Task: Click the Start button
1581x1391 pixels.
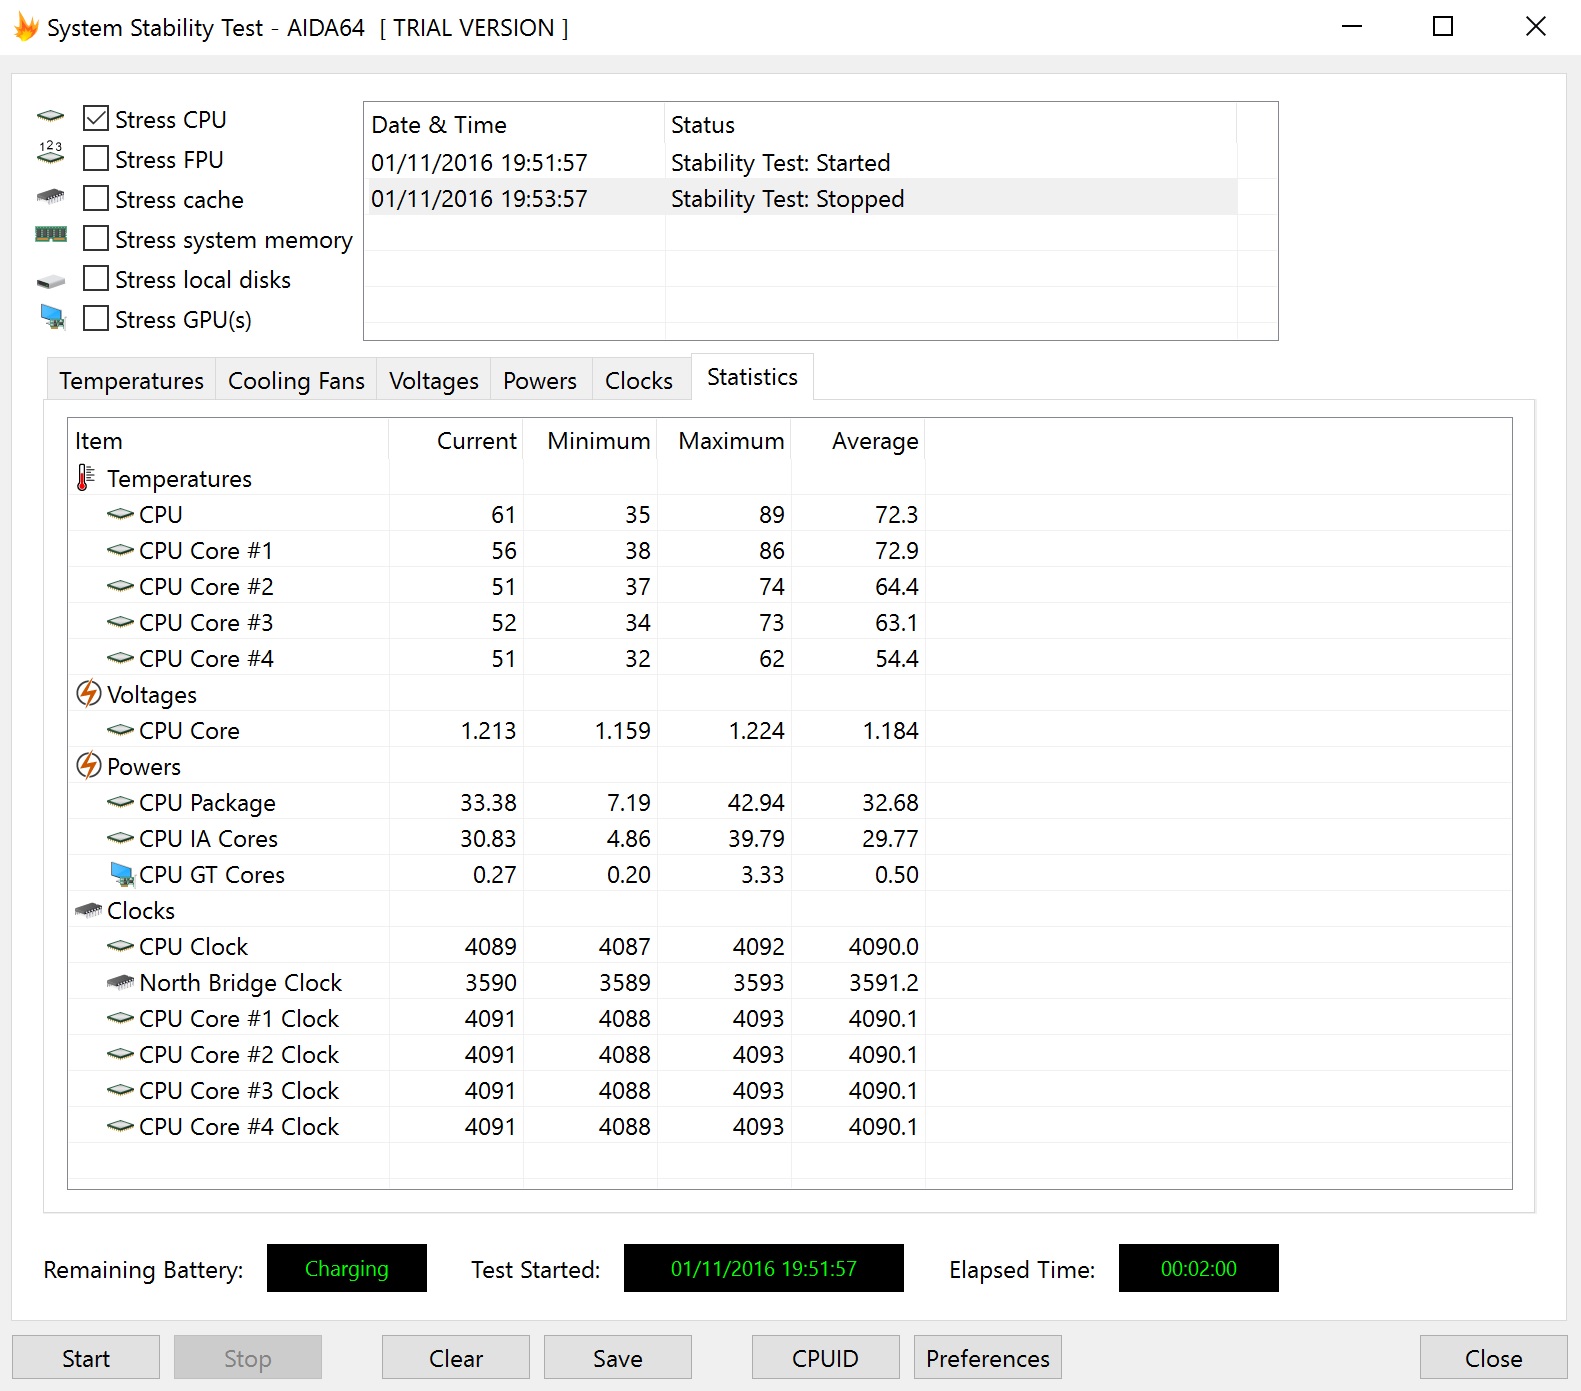Action: [x=86, y=1358]
